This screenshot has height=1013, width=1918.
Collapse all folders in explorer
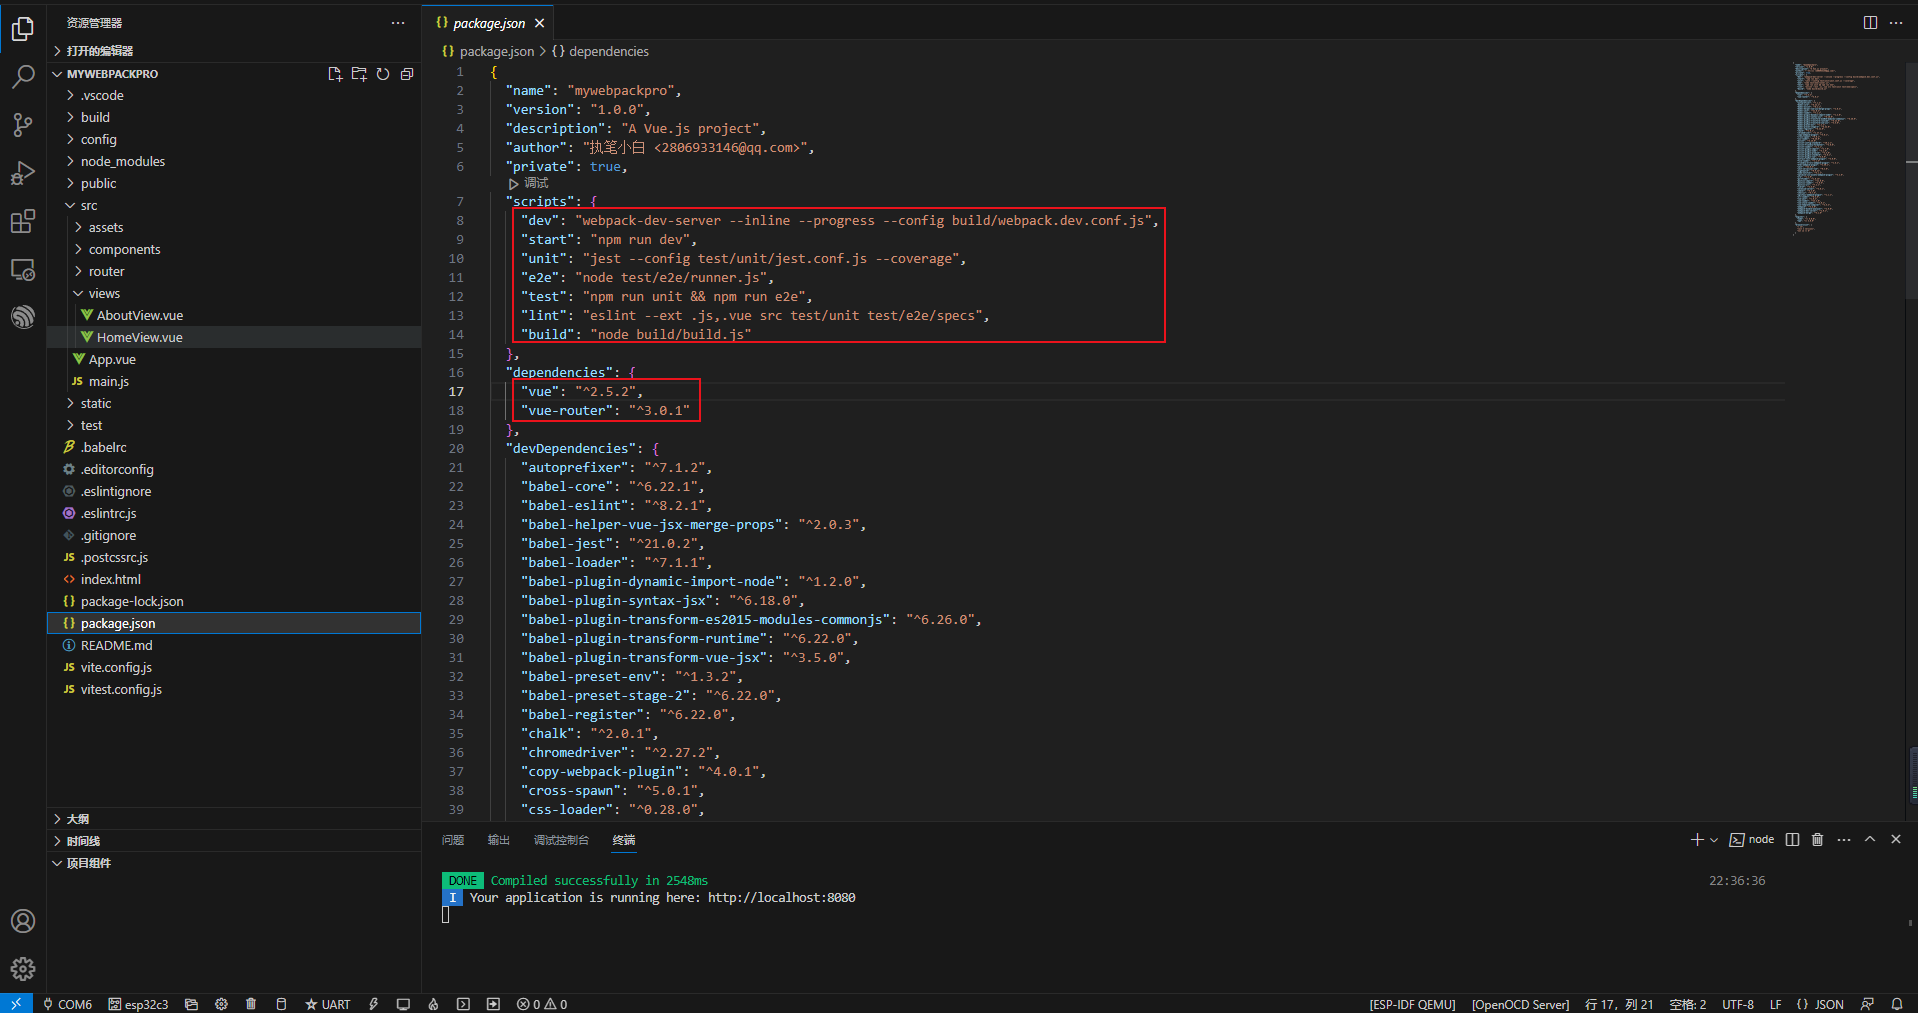tap(407, 74)
